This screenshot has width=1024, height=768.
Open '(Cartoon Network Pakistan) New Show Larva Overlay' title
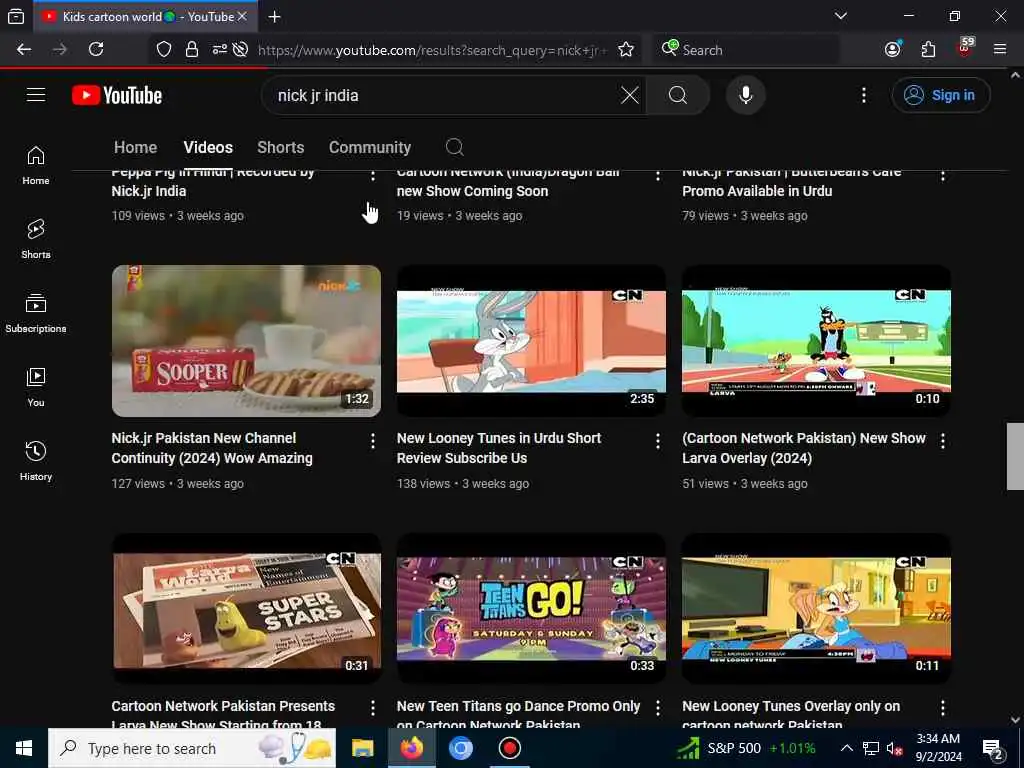pos(804,448)
